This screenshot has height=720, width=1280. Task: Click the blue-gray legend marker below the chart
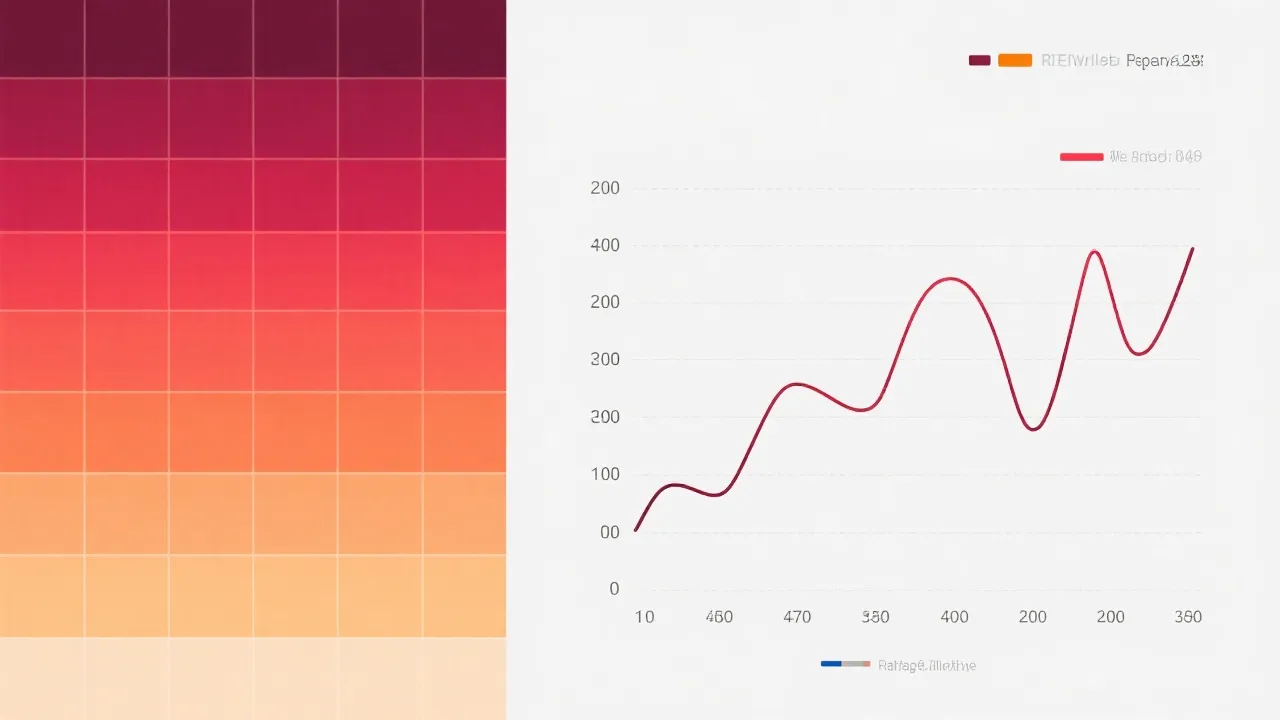845,664
